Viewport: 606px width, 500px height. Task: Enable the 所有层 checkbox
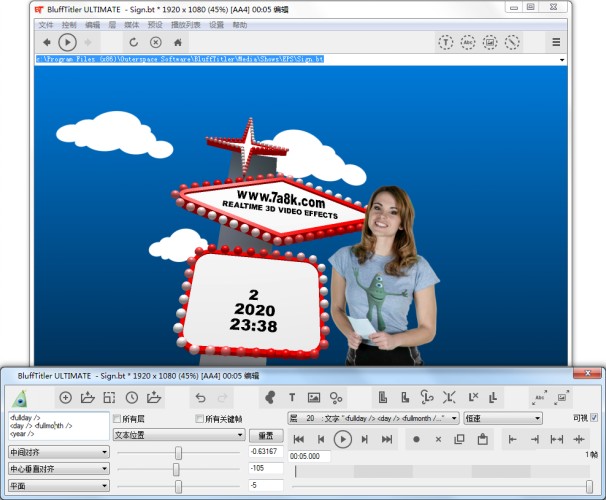(118, 418)
